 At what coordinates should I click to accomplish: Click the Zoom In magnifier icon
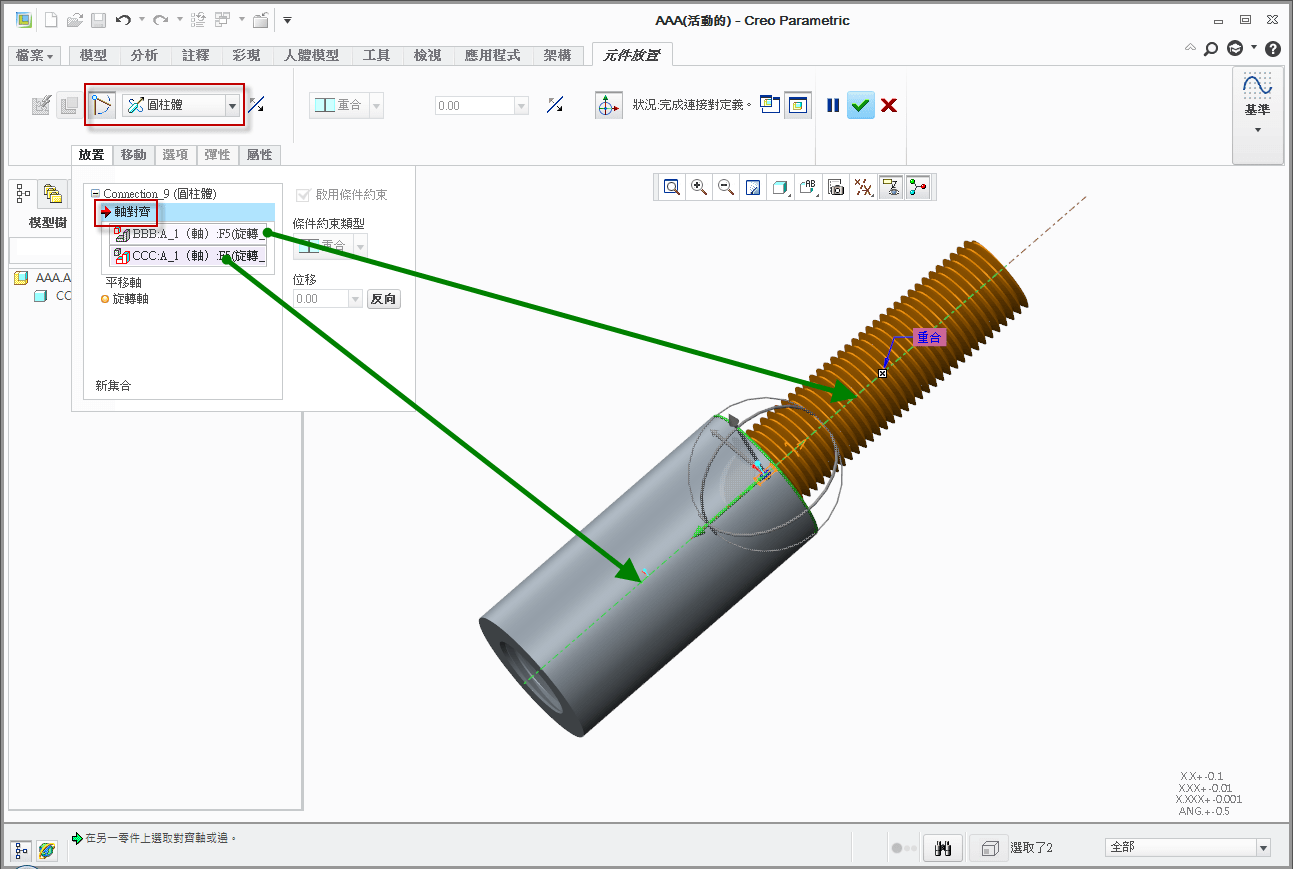(x=699, y=187)
